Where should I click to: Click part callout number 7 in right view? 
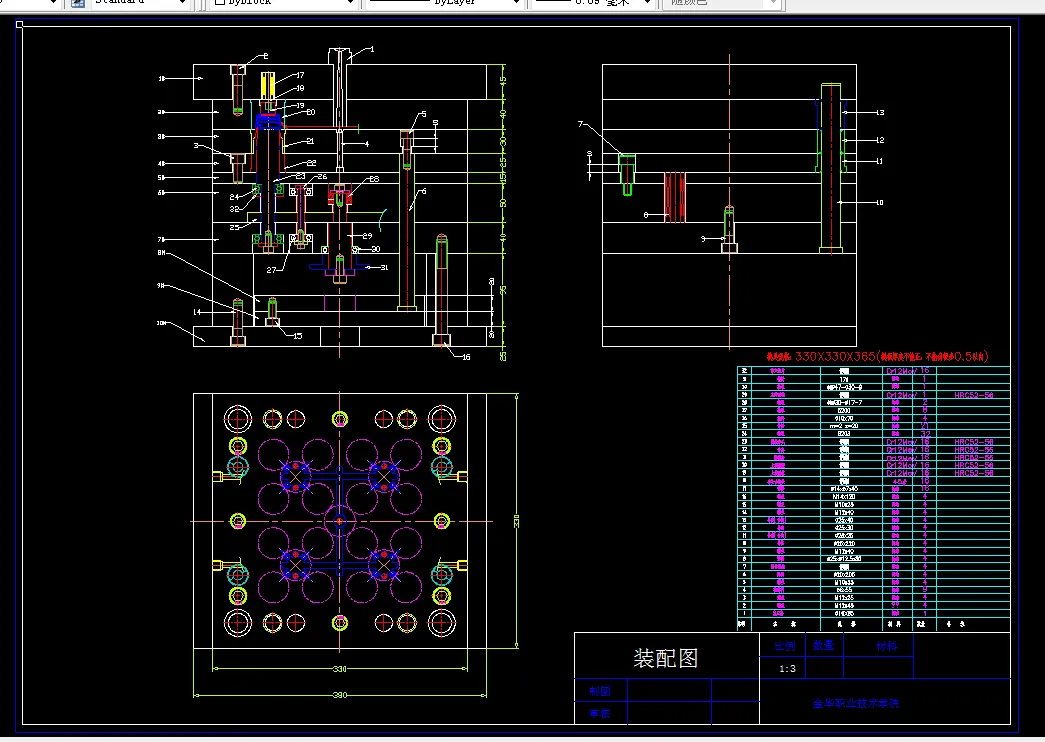click(580, 124)
